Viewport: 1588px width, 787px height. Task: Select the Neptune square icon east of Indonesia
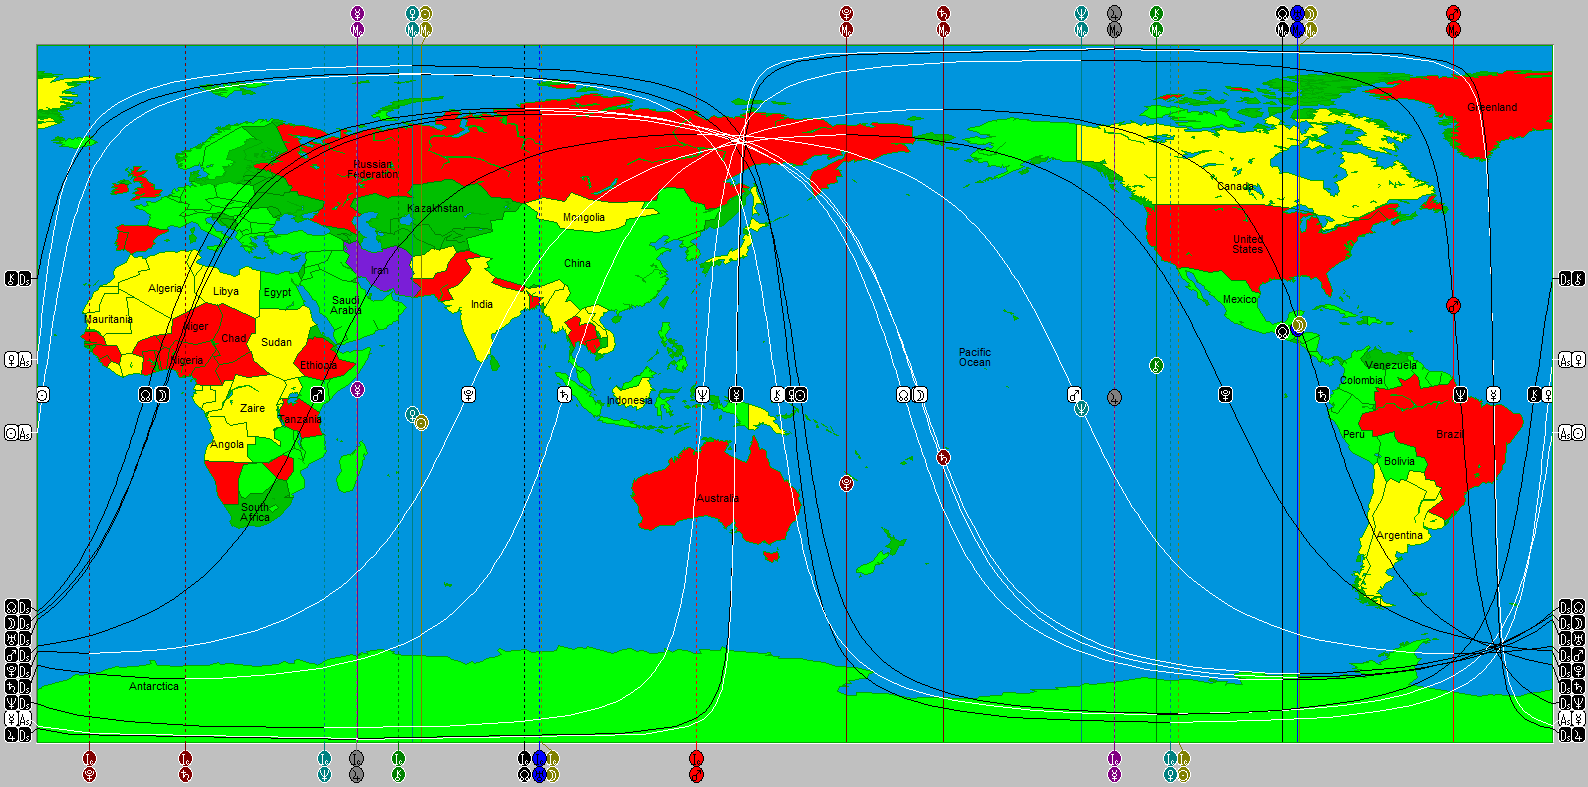click(x=703, y=395)
